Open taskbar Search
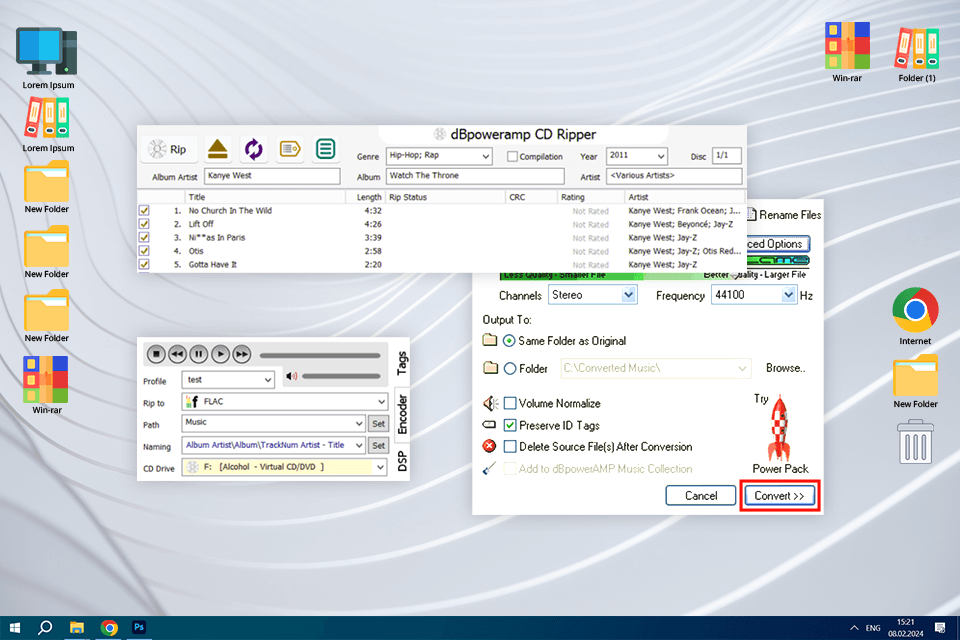The height and width of the screenshot is (640, 960). pyautogui.click(x=45, y=628)
